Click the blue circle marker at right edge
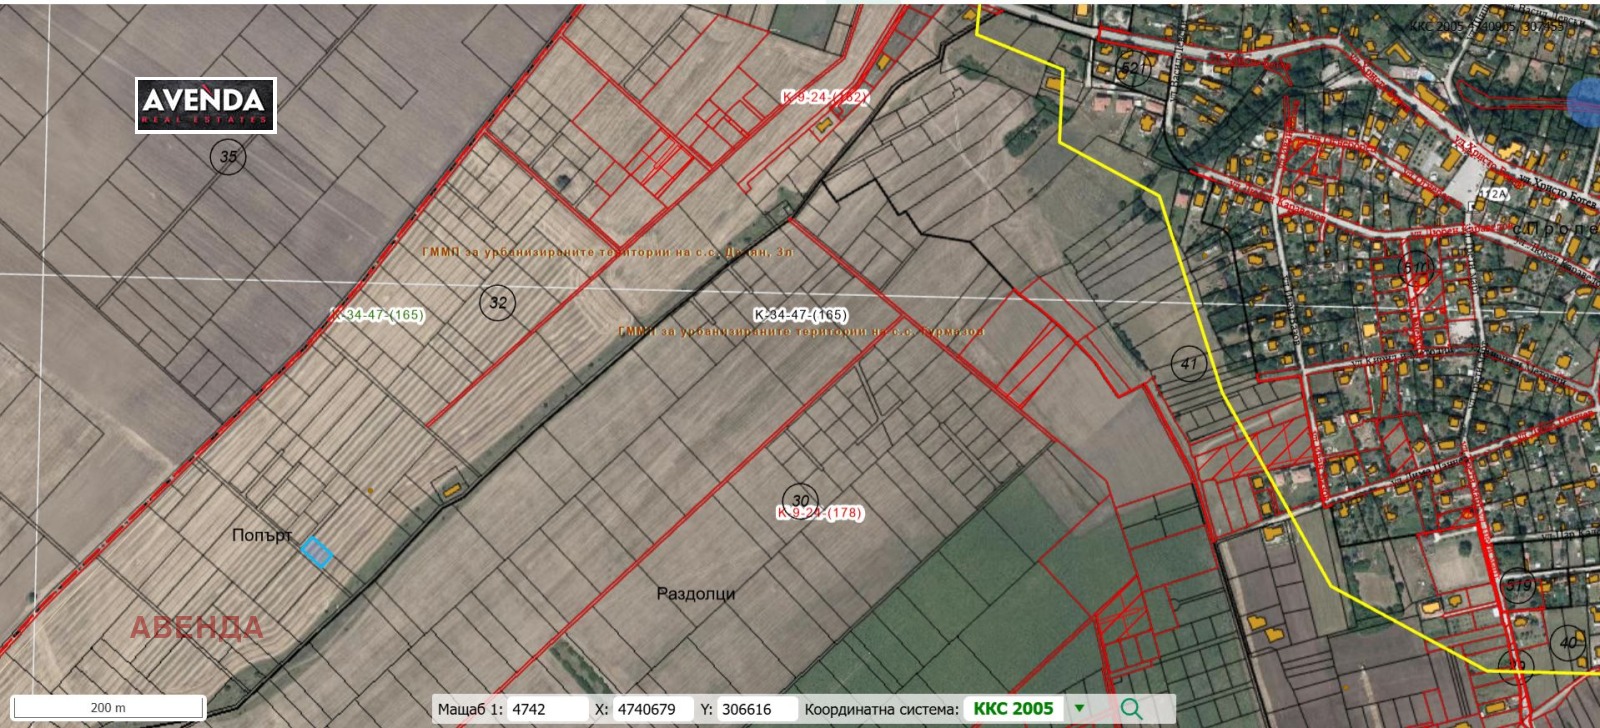This screenshot has height=728, width=1600. [x=1585, y=102]
